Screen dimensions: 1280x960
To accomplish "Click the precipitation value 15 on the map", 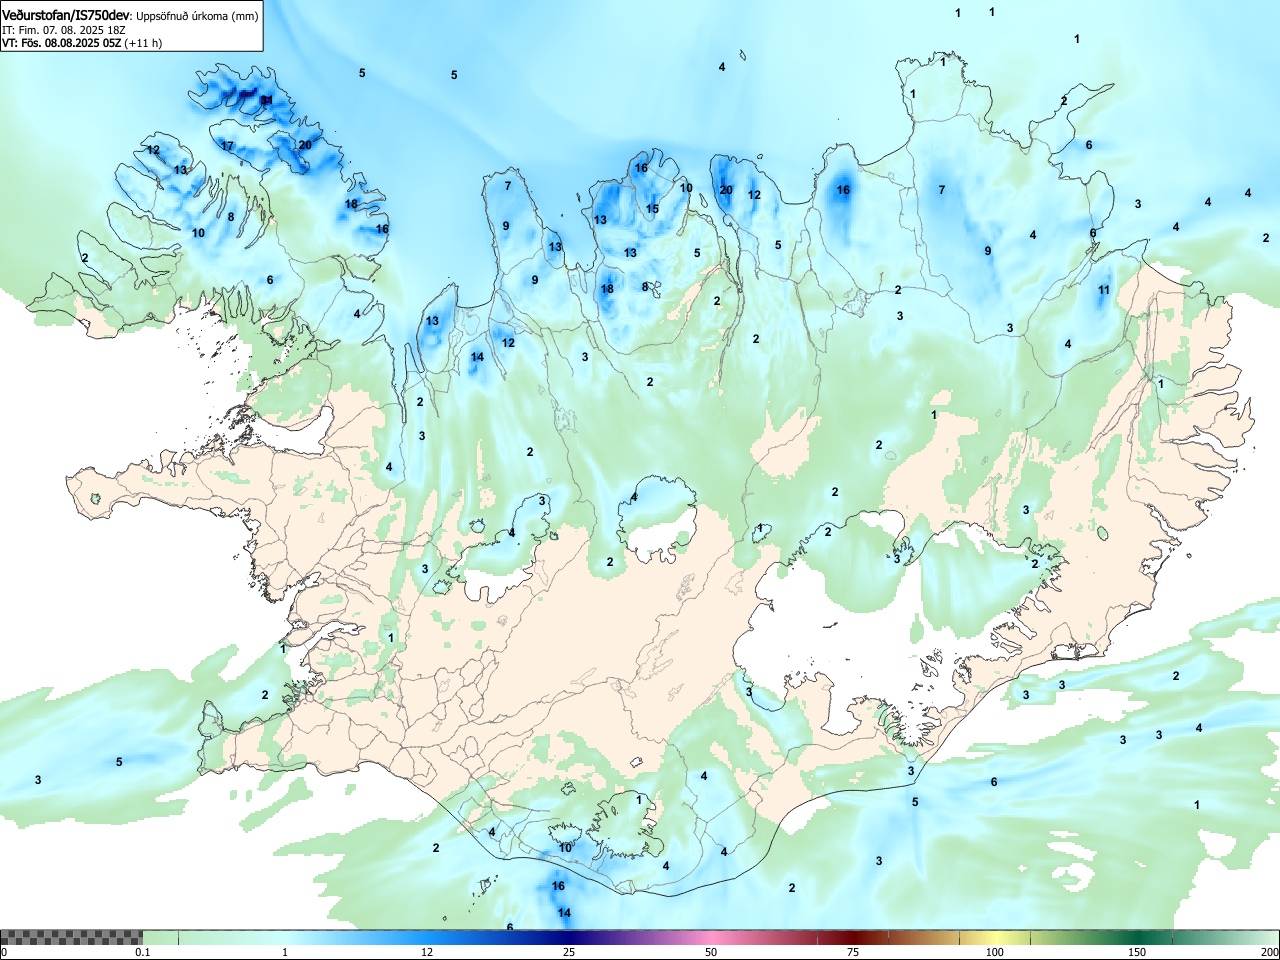I will (652, 209).
